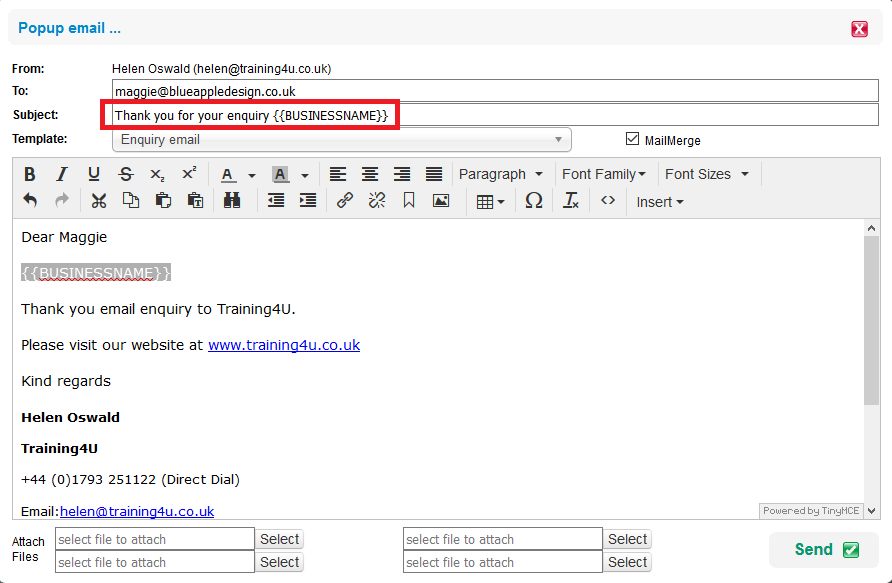
Task: Click the editor scrollbar down arrow
Action: (x=872, y=511)
